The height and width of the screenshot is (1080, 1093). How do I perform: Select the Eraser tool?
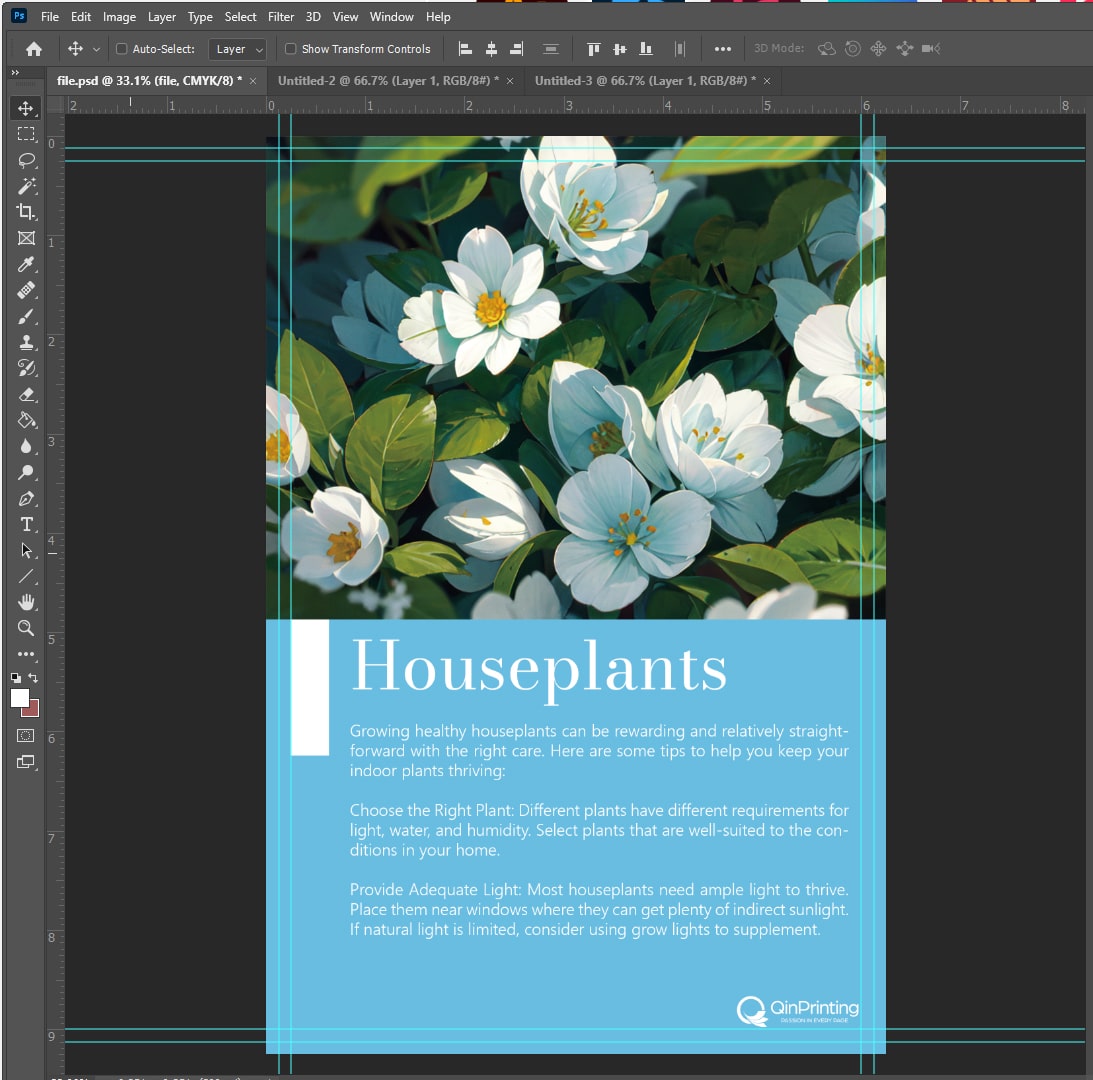click(26, 395)
